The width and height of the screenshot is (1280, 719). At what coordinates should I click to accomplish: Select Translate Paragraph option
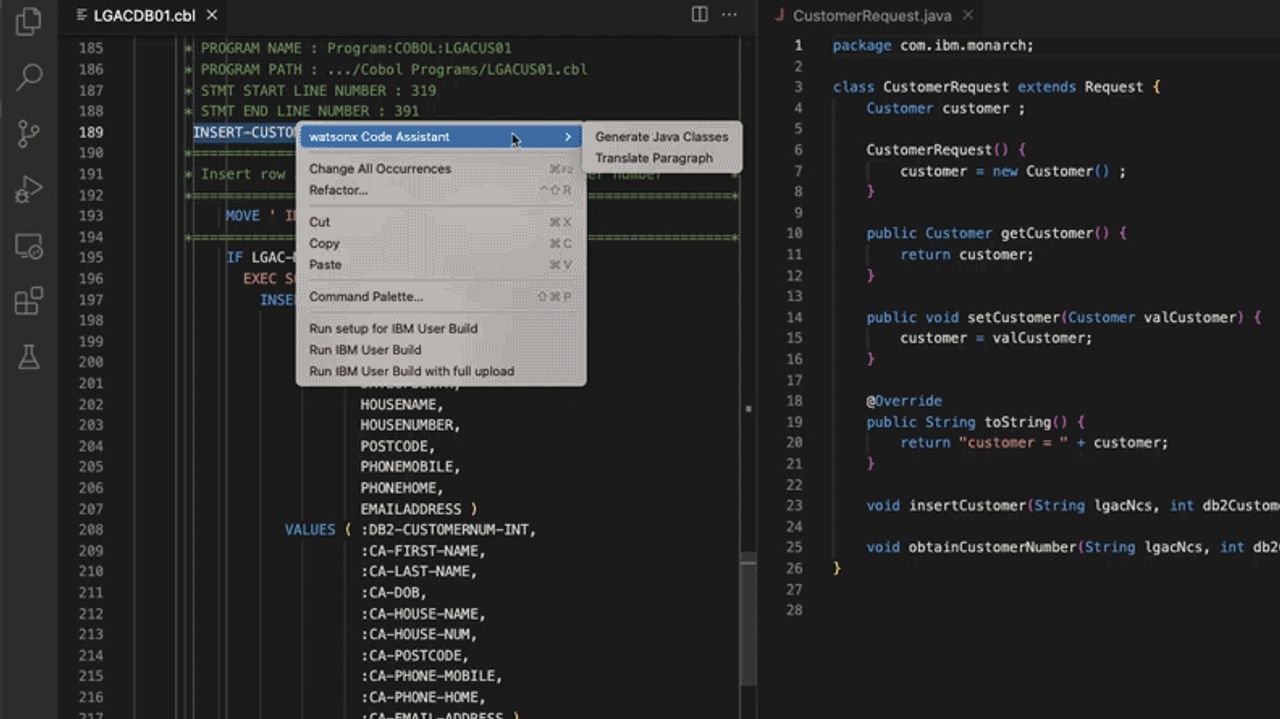(x=654, y=158)
